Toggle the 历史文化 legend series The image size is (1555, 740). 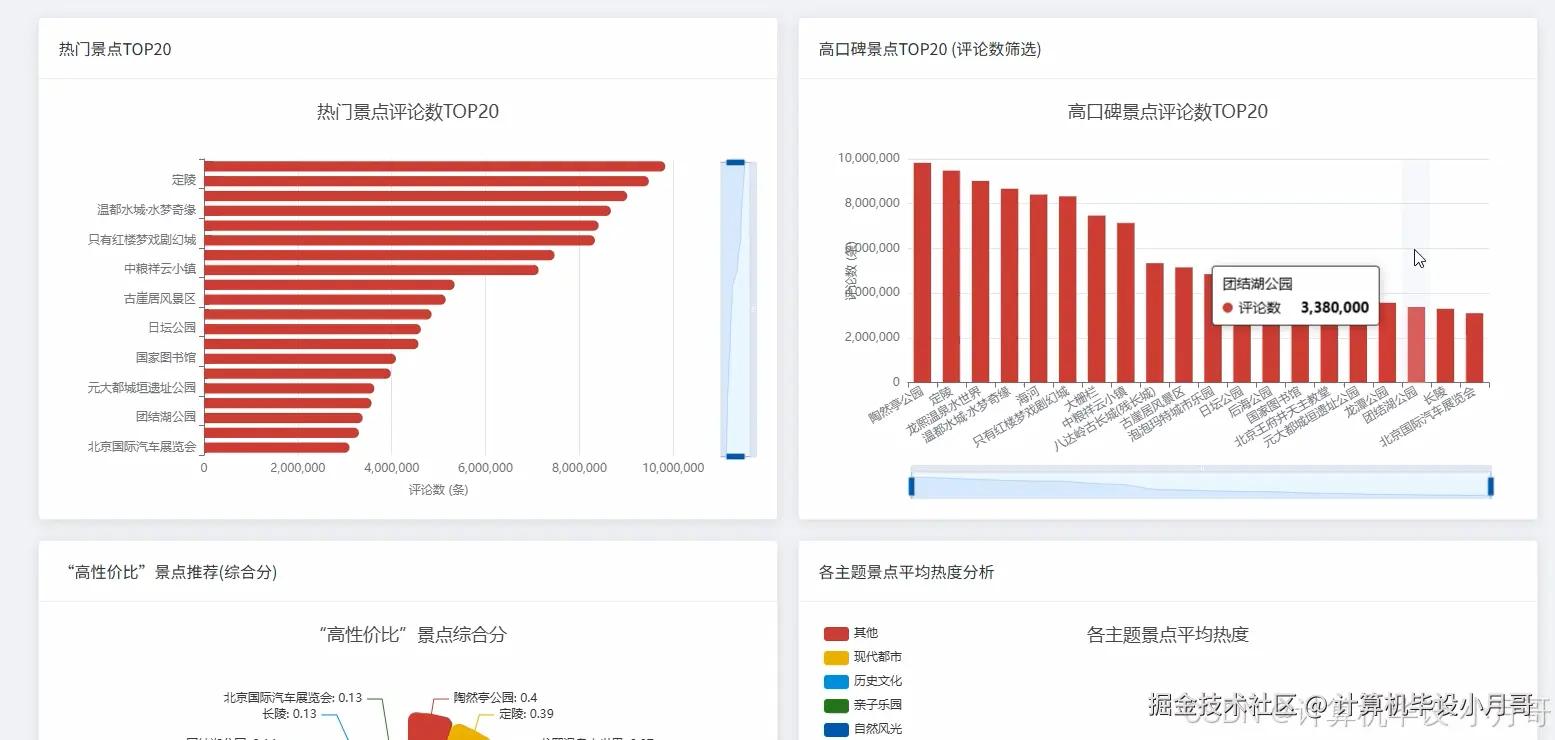coord(863,681)
